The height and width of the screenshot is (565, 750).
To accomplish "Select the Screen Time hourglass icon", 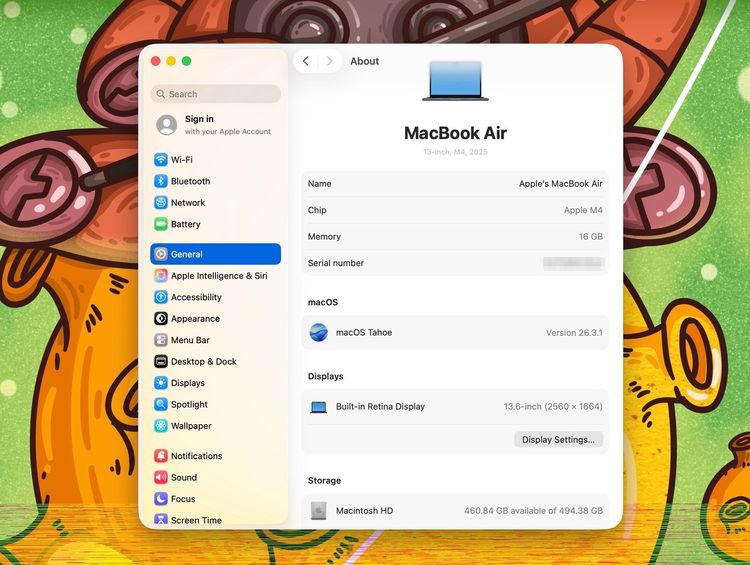I will [161, 520].
